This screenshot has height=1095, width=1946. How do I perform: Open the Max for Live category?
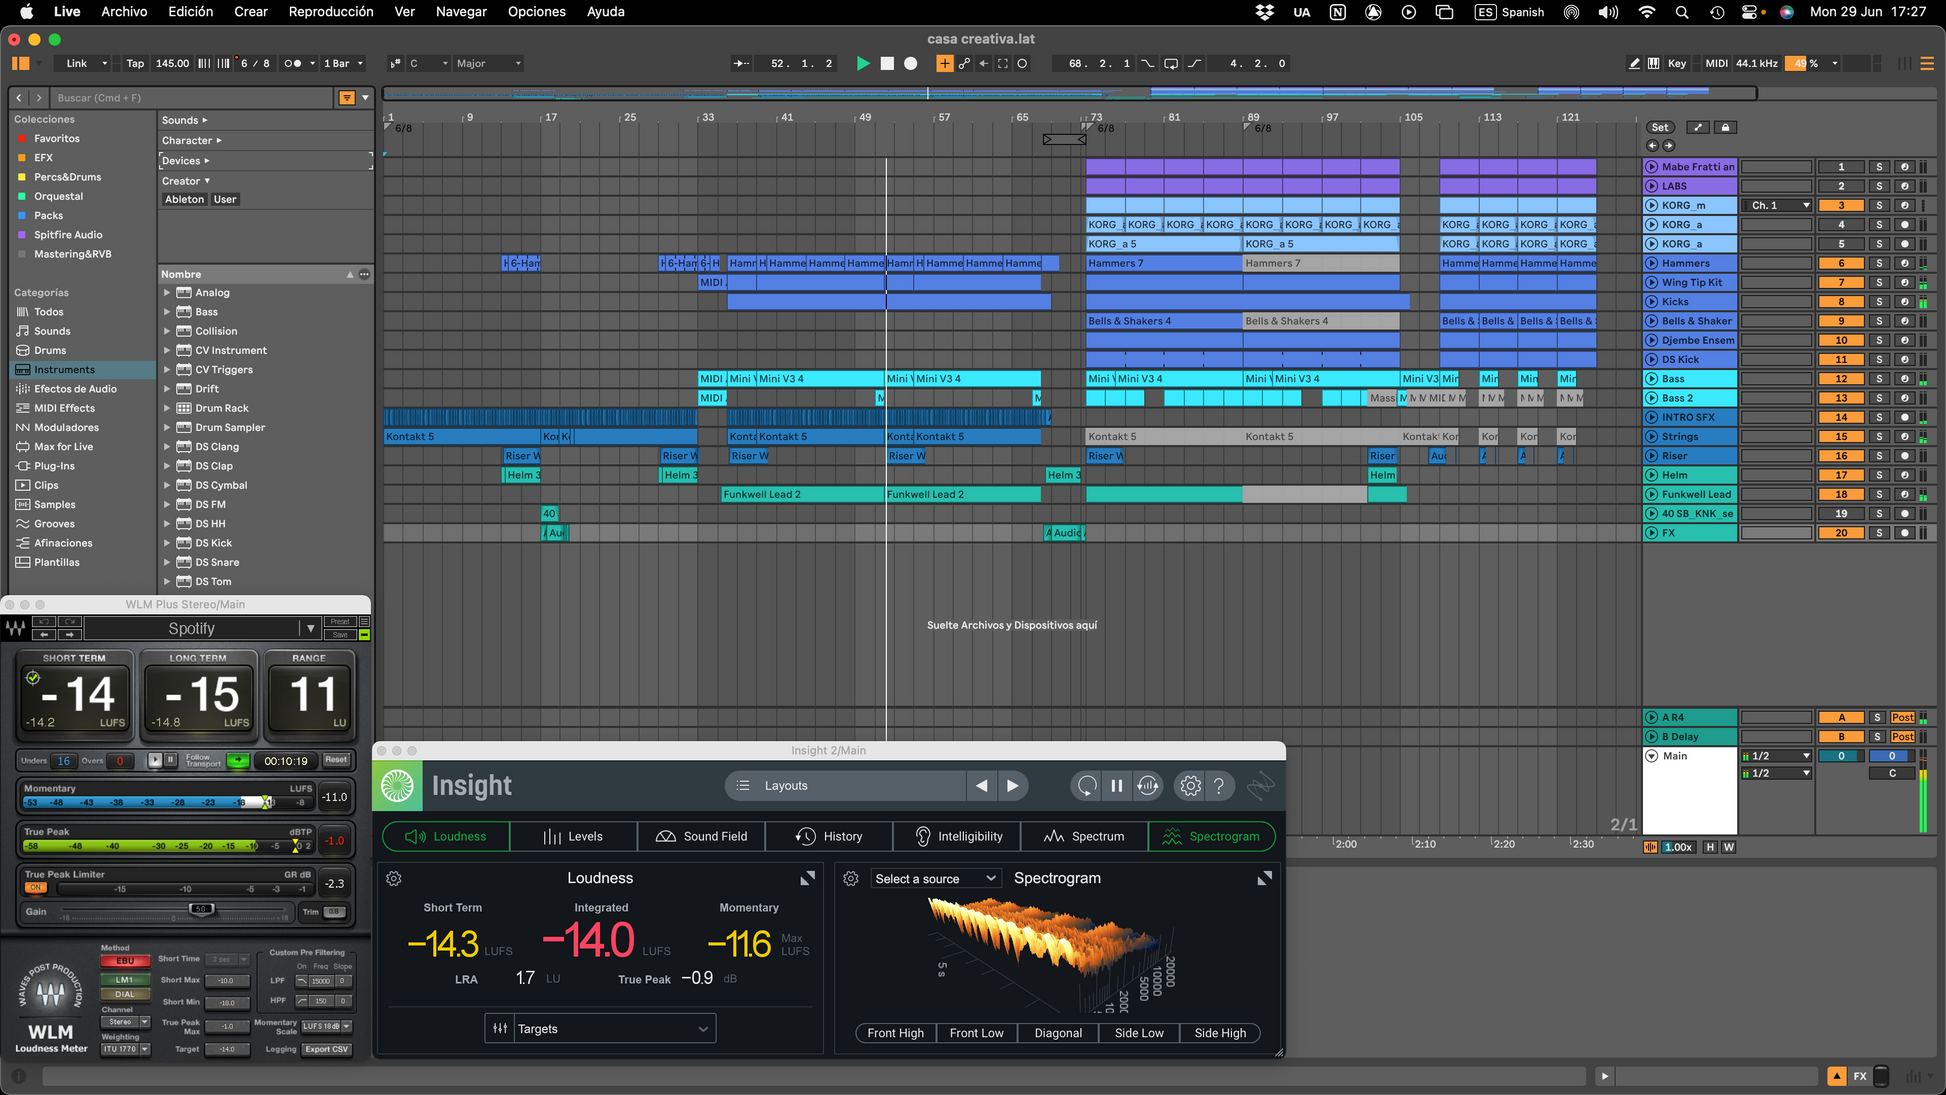tap(64, 446)
